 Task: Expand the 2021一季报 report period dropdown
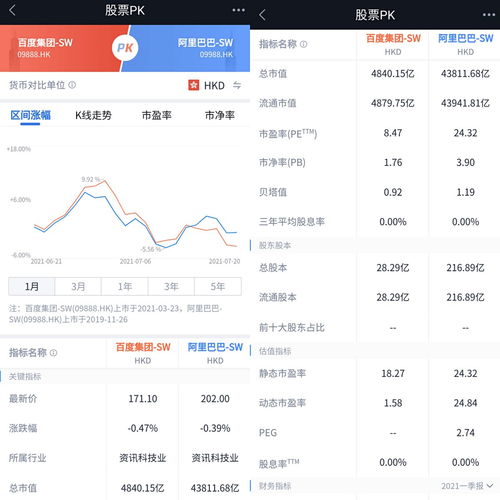[467, 486]
